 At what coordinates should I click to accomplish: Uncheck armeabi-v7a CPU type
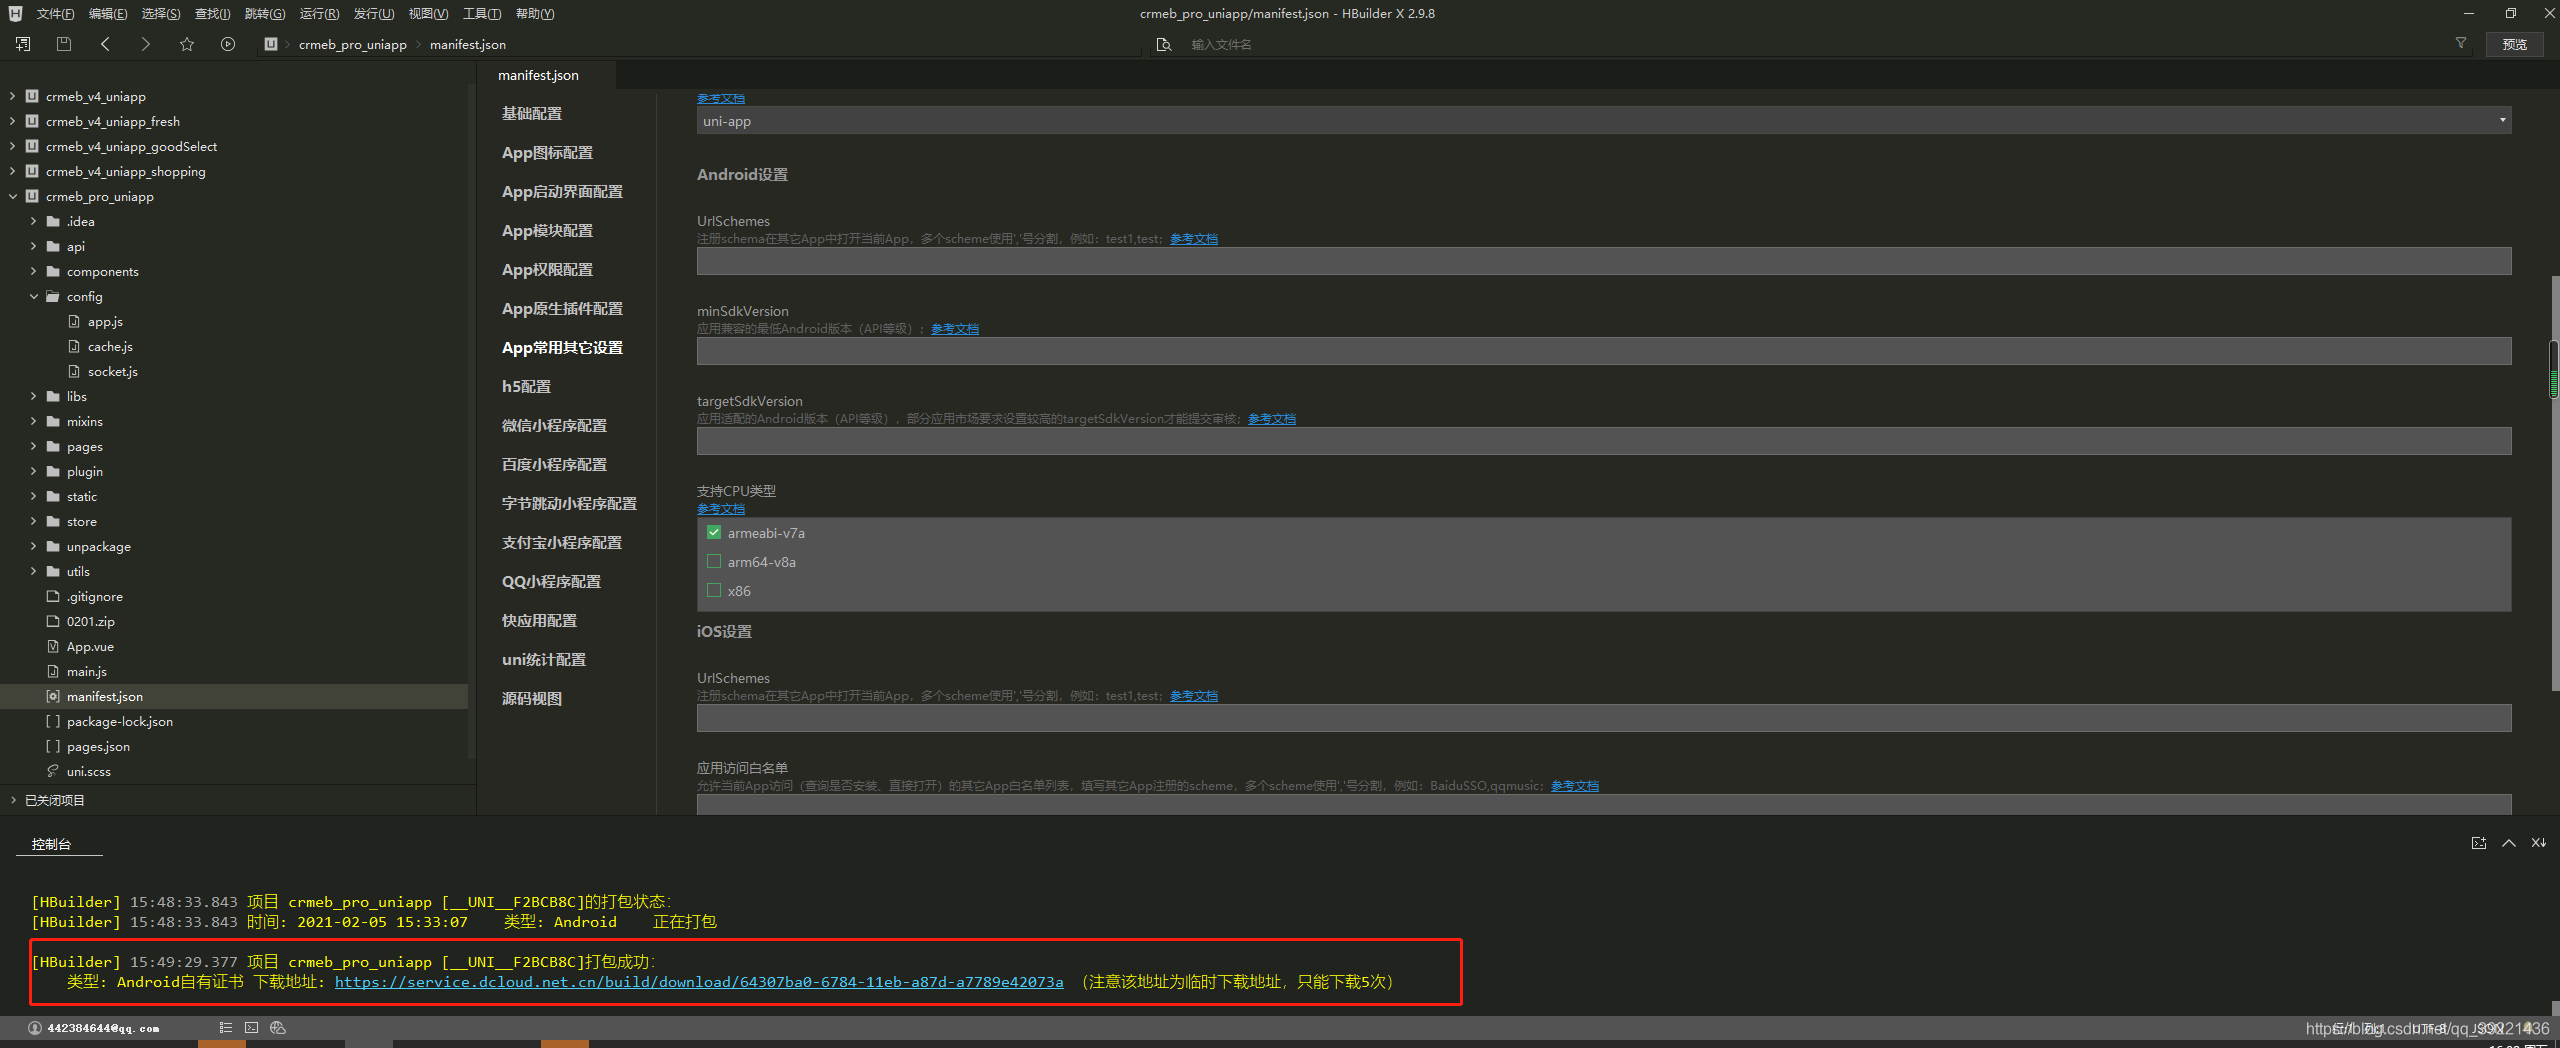coord(714,532)
